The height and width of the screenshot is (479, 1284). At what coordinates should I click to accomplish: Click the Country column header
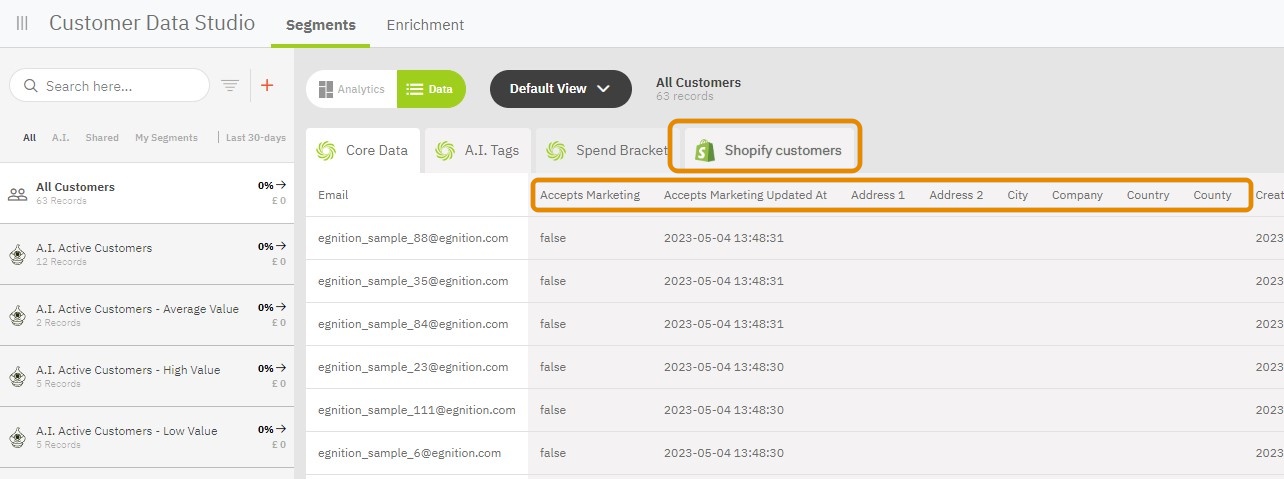coord(1148,195)
